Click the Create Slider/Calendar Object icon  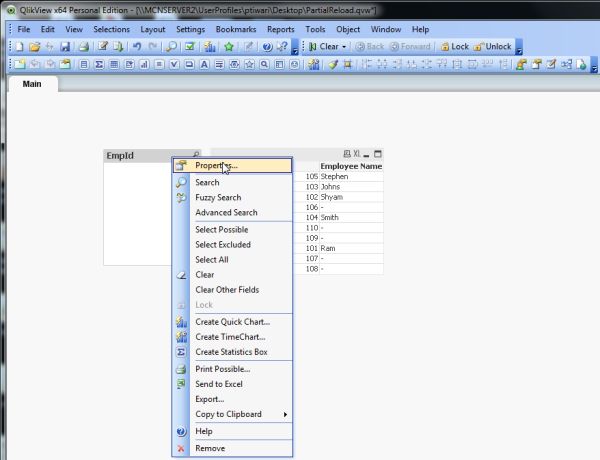coord(234,64)
